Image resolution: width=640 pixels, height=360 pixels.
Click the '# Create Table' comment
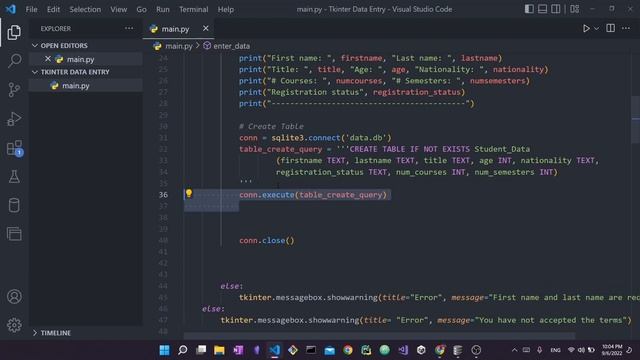tap(271, 126)
